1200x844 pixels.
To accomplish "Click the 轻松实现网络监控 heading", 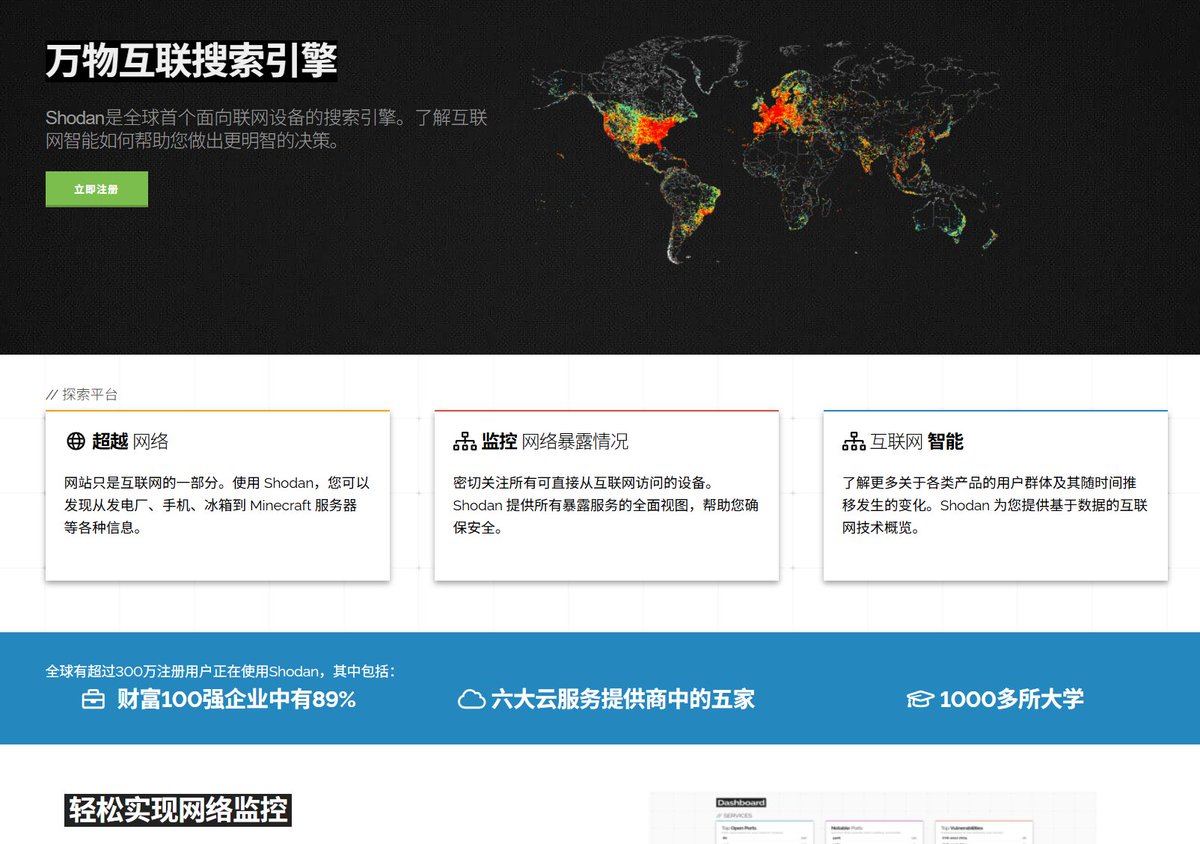I will pos(178,810).
